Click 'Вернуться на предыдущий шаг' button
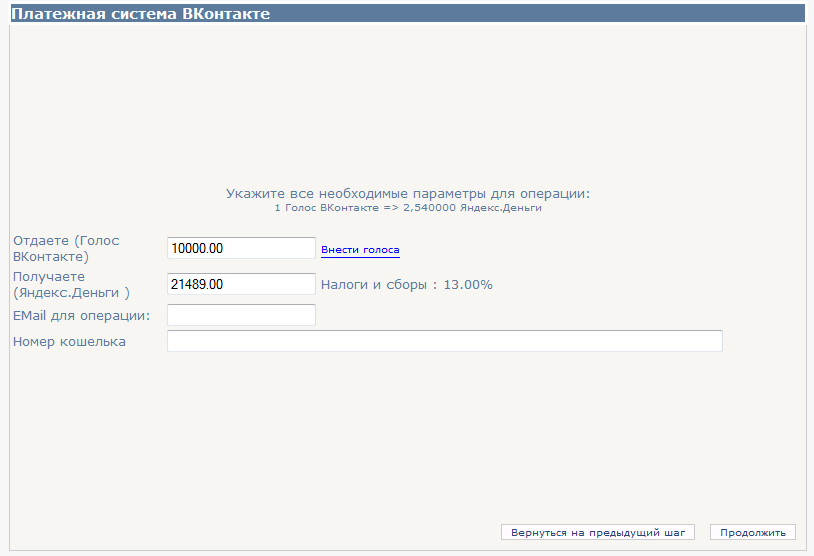Image resolution: width=814 pixels, height=556 pixels. point(598,532)
